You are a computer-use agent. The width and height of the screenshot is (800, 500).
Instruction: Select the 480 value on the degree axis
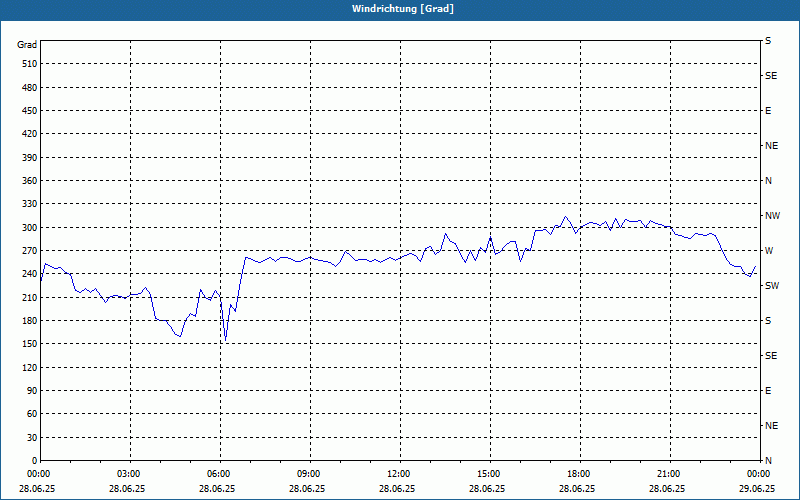pyautogui.click(x=29, y=87)
